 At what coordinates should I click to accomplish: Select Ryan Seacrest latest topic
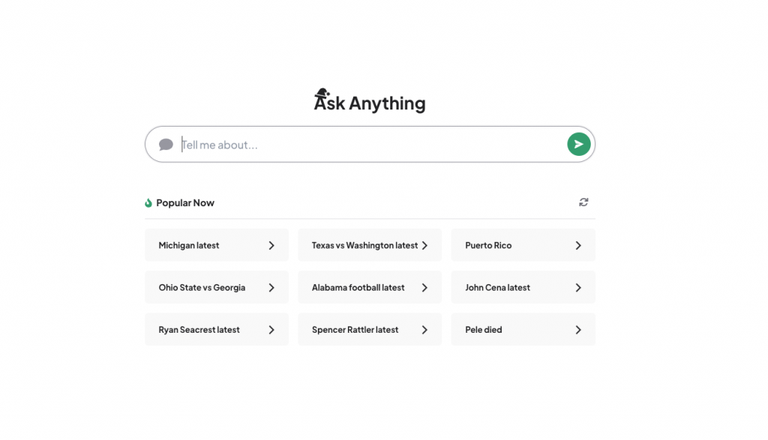coord(199,329)
